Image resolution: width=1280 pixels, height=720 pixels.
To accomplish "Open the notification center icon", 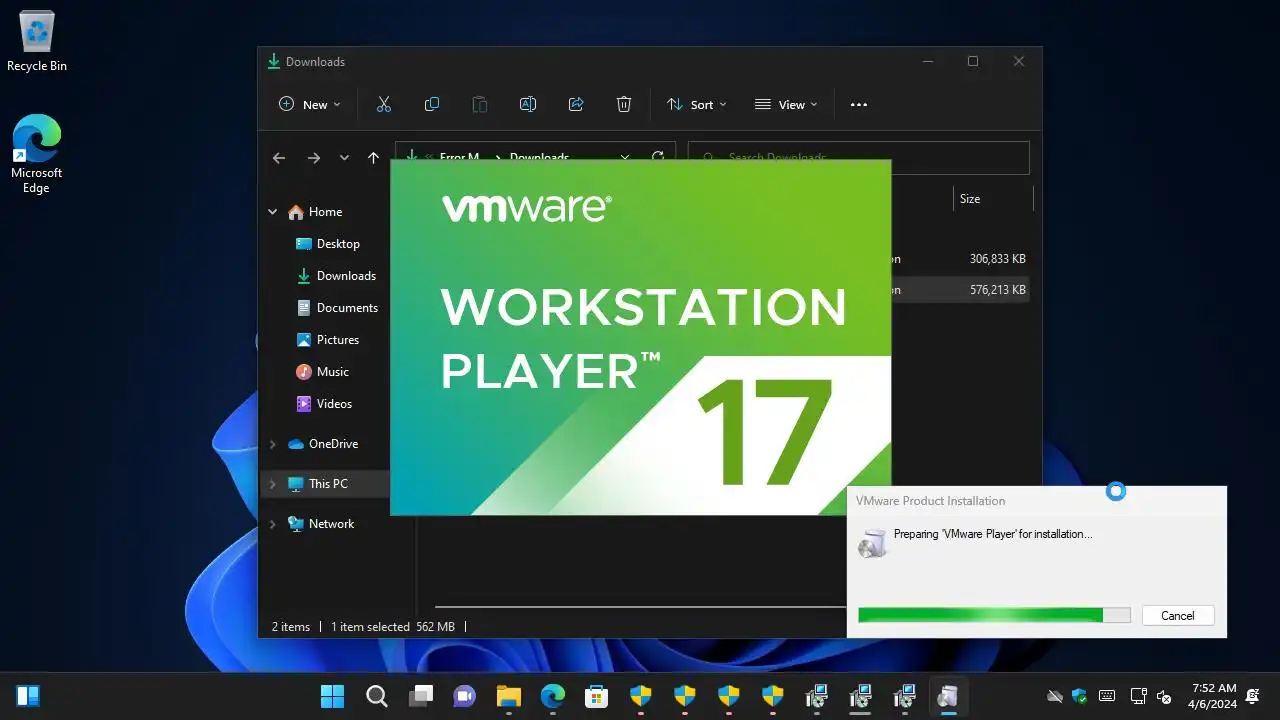I will 1253,696.
